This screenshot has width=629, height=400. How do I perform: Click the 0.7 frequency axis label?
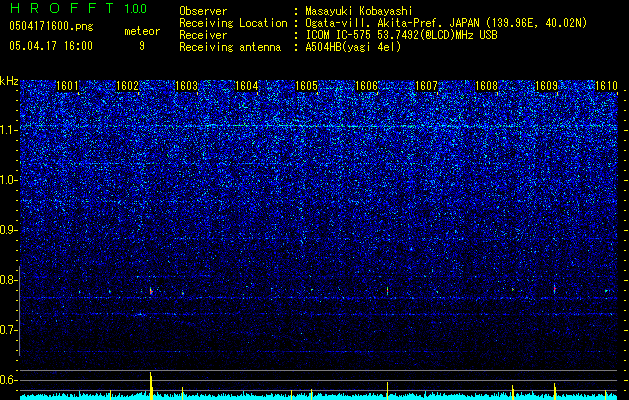(x=8, y=330)
